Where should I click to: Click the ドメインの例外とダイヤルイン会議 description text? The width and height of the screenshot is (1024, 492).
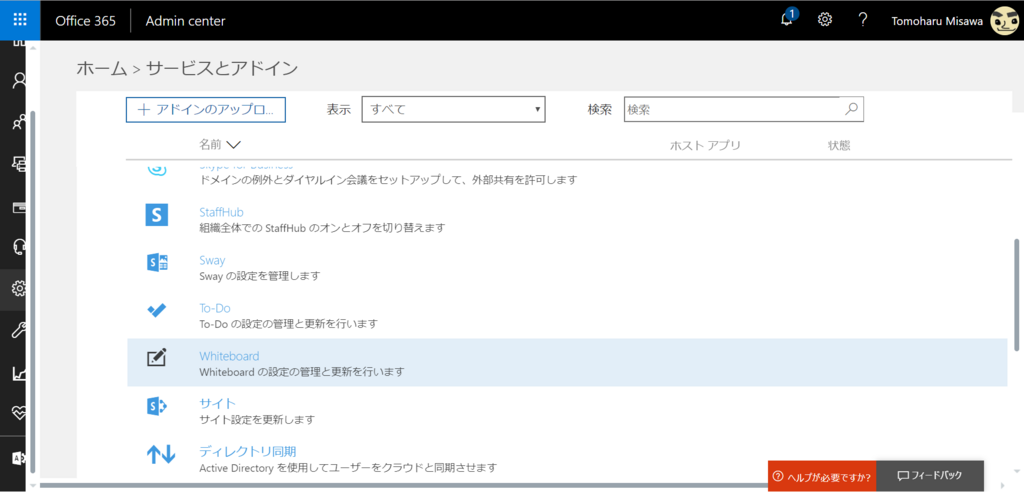(389, 180)
